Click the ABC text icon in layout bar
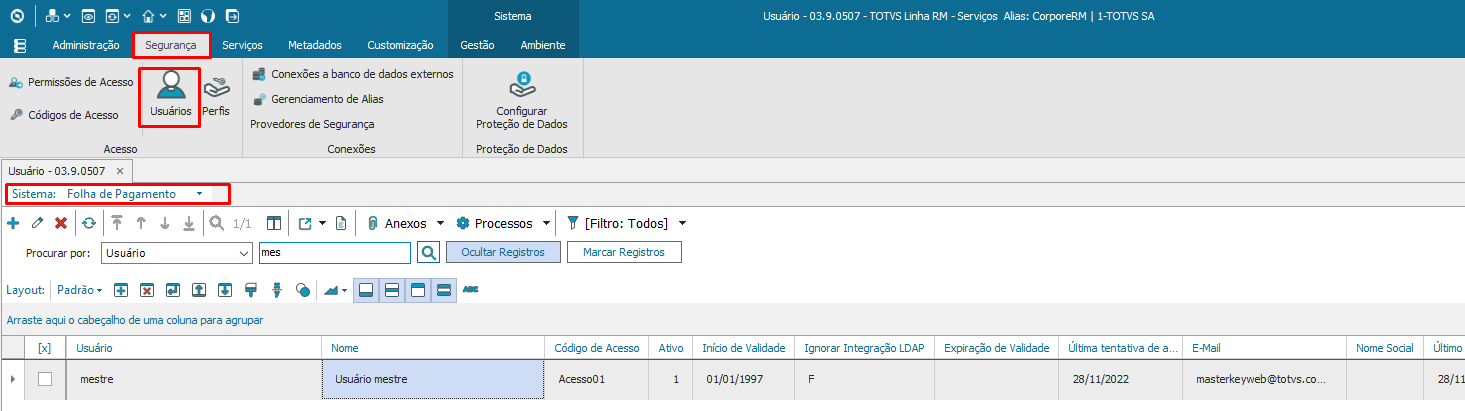The image size is (1465, 411). [471, 290]
